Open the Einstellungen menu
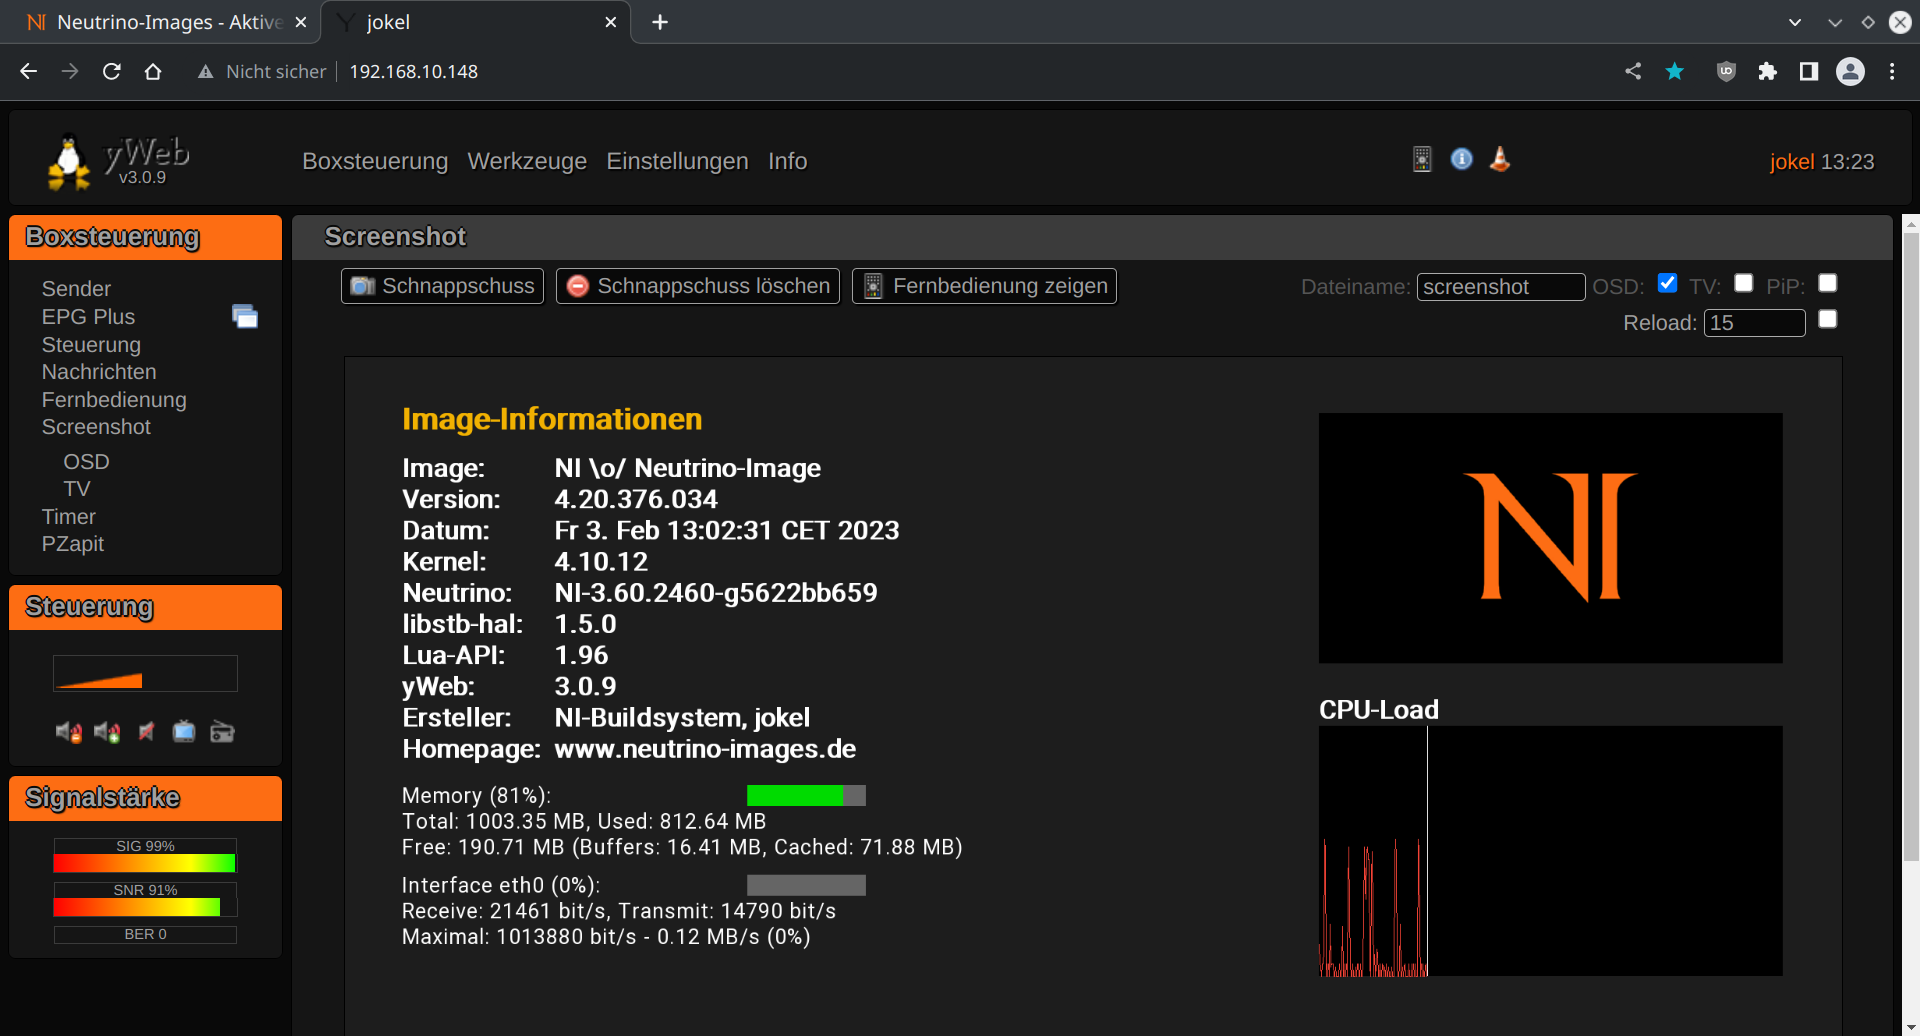The image size is (1920, 1036). (677, 161)
